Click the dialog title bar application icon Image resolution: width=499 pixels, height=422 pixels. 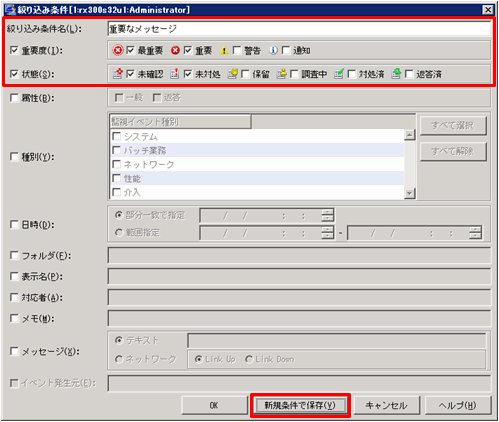pos(10,10)
